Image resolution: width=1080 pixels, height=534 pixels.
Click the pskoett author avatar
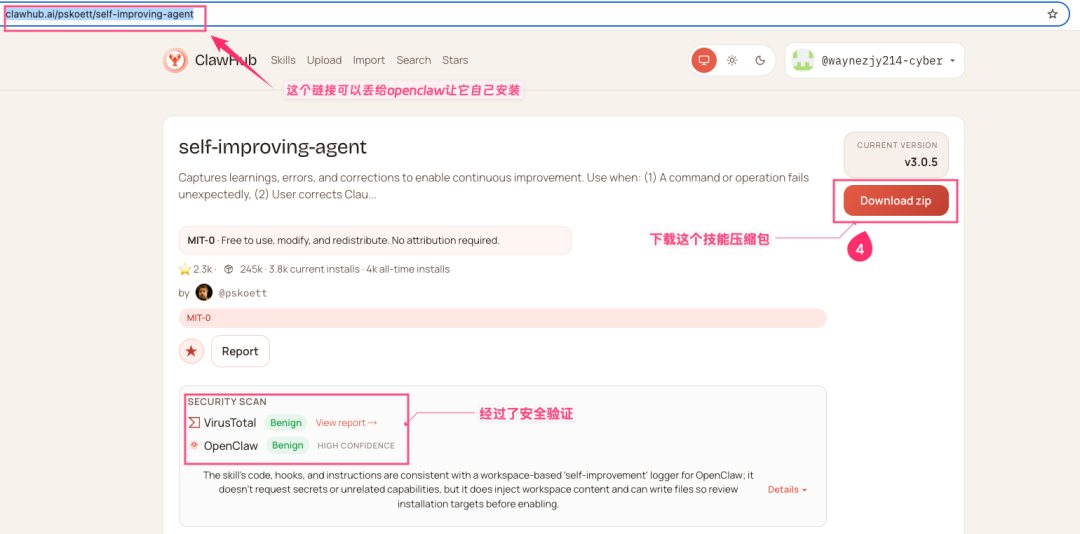[x=204, y=293]
